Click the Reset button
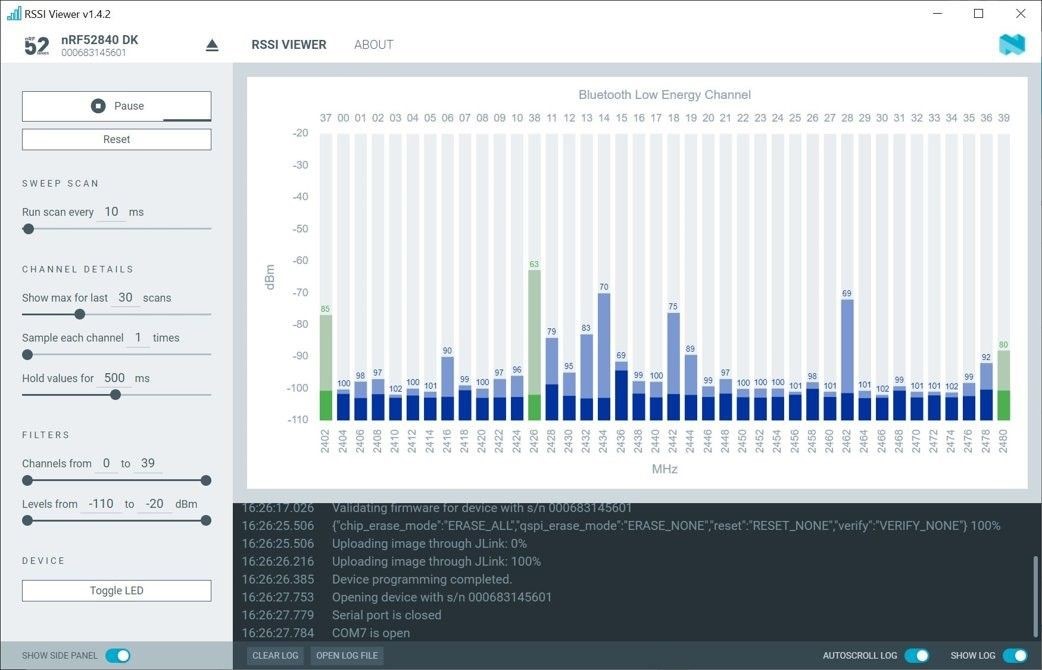1042x670 pixels. 116,139
